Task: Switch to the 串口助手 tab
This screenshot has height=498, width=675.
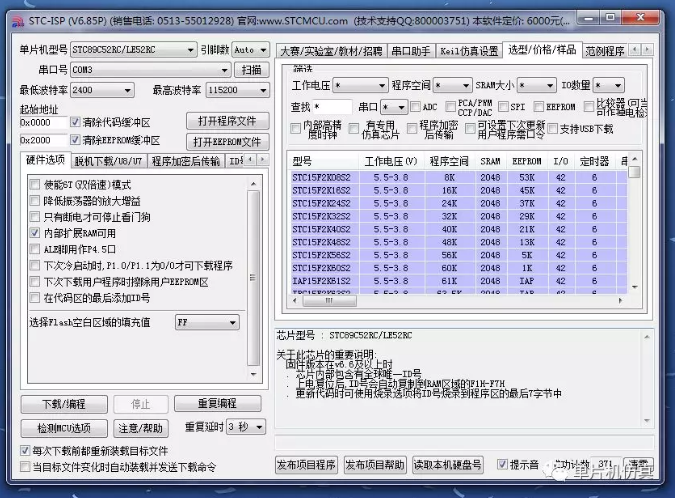Action: 411,51
